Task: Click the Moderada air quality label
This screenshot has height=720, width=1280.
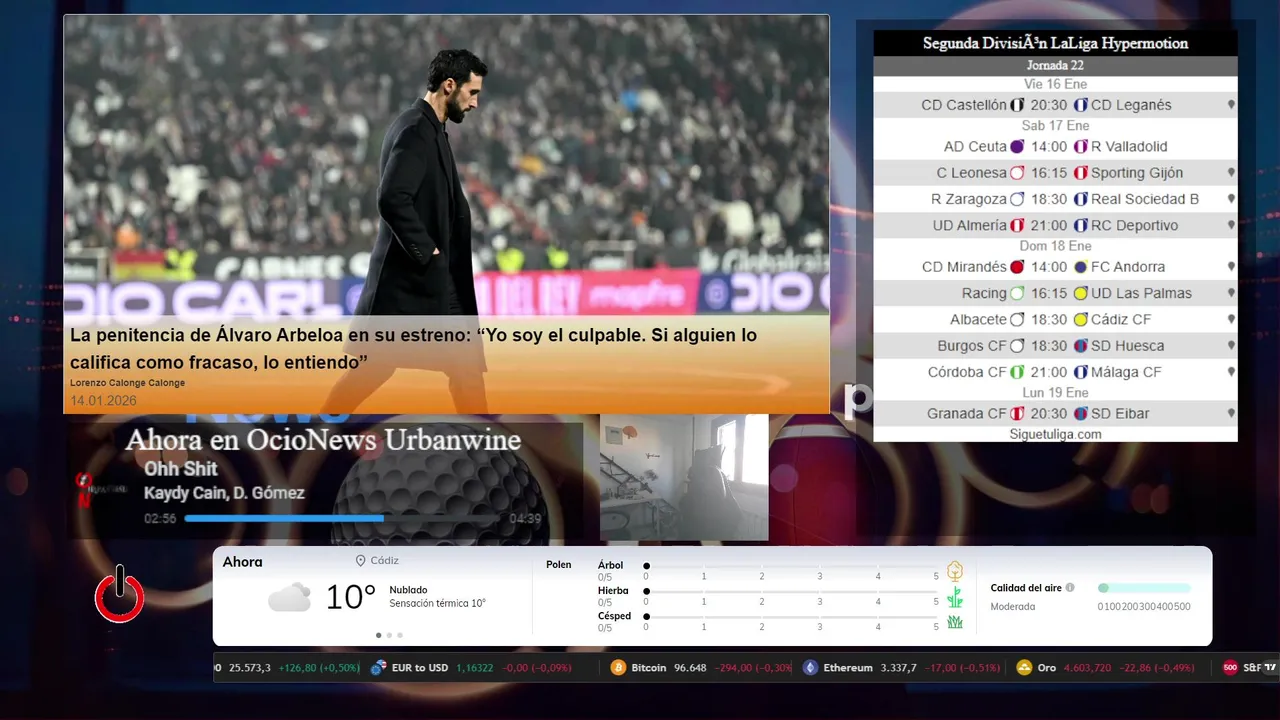Action: point(1013,607)
